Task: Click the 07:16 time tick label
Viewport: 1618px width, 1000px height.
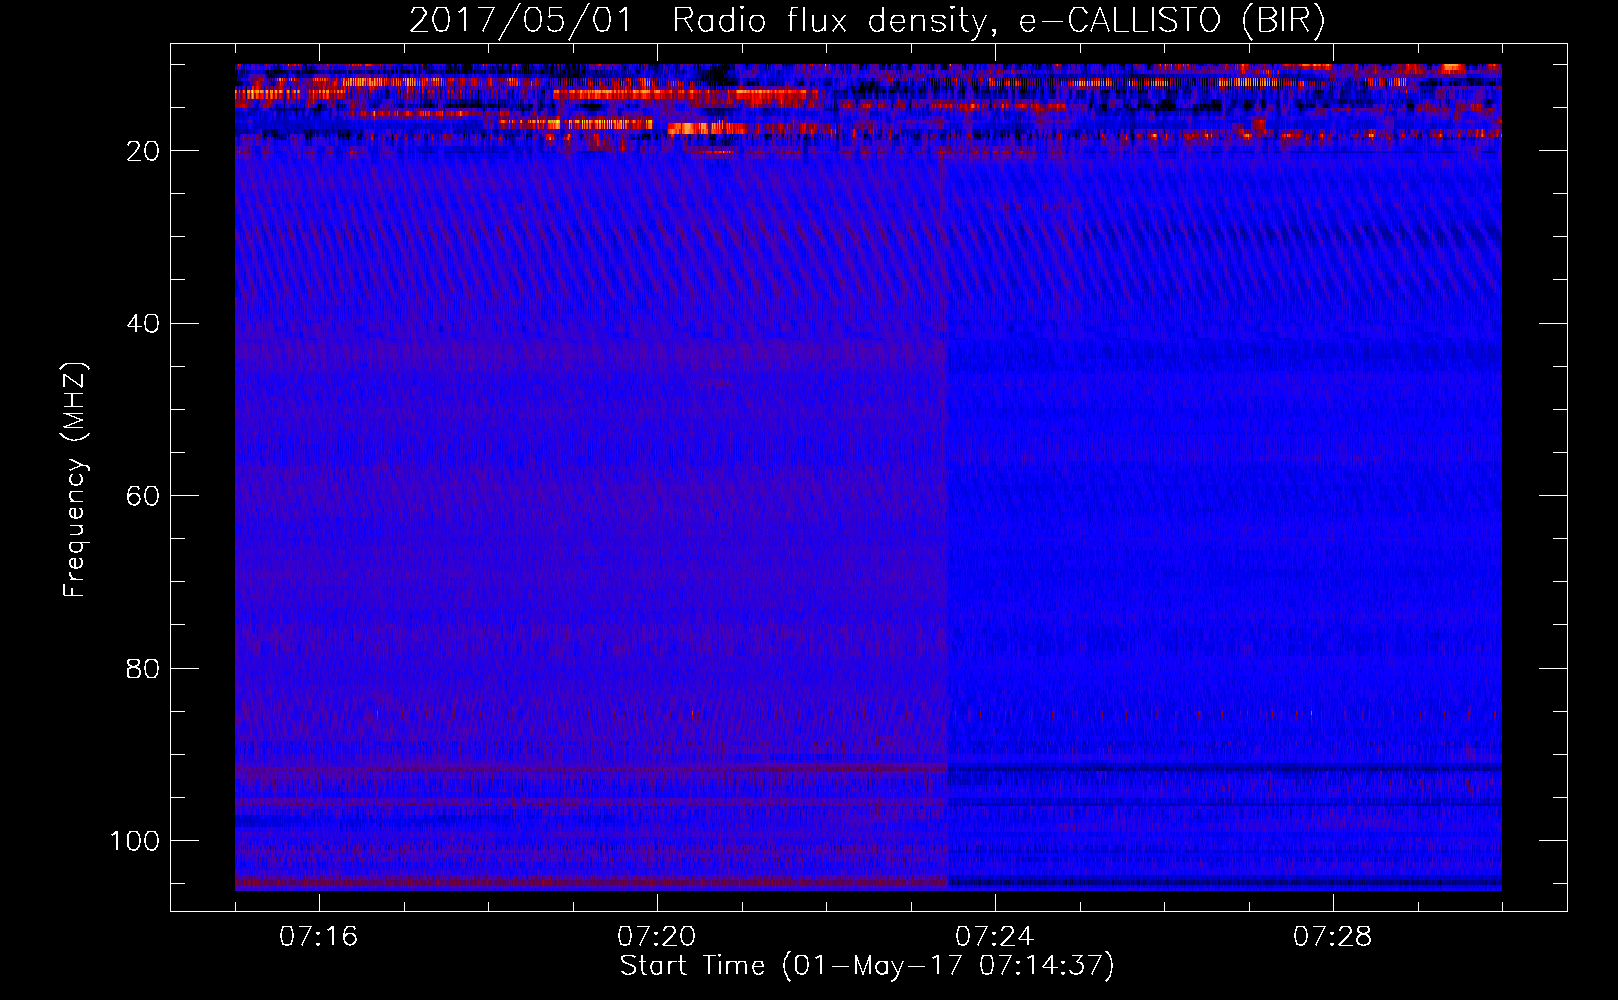Action: tap(318, 937)
